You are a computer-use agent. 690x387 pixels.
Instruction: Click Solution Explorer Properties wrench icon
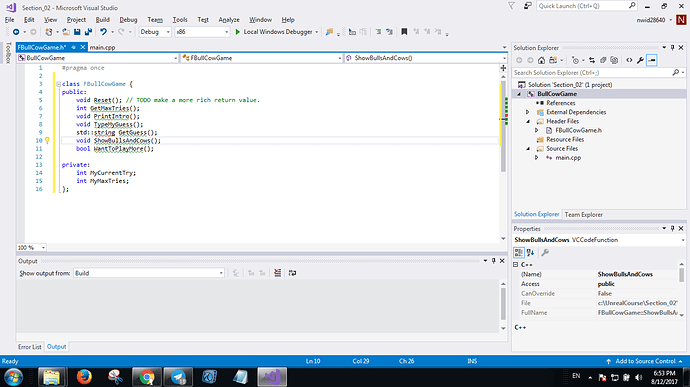click(x=640, y=60)
